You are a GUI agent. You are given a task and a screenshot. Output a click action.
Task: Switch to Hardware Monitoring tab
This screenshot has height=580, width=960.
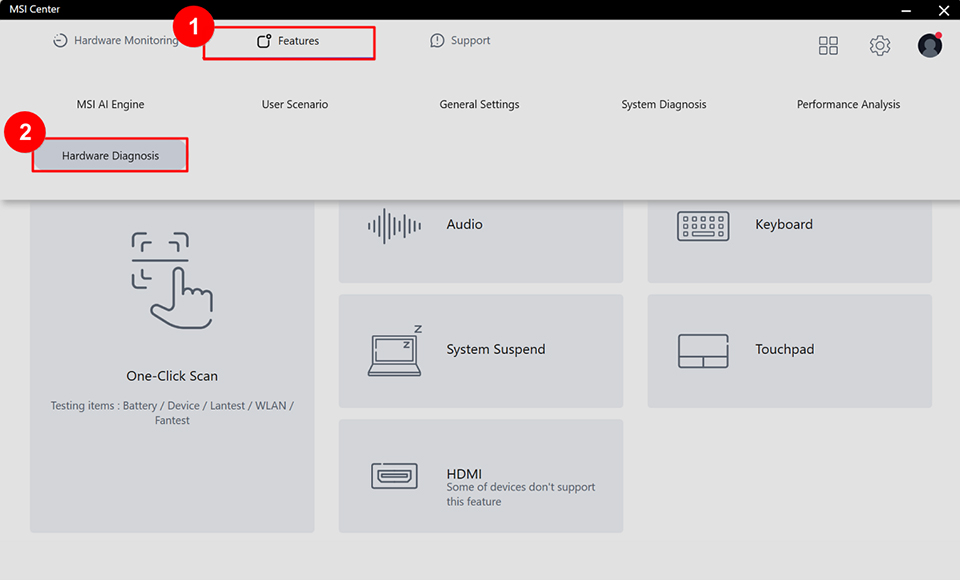coord(115,40)
